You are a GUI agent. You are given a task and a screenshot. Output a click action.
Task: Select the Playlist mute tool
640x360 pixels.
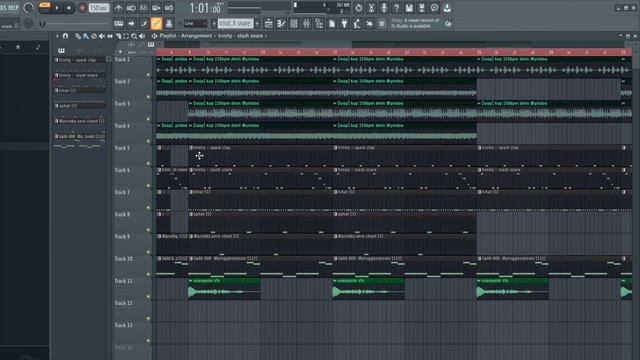102,36
